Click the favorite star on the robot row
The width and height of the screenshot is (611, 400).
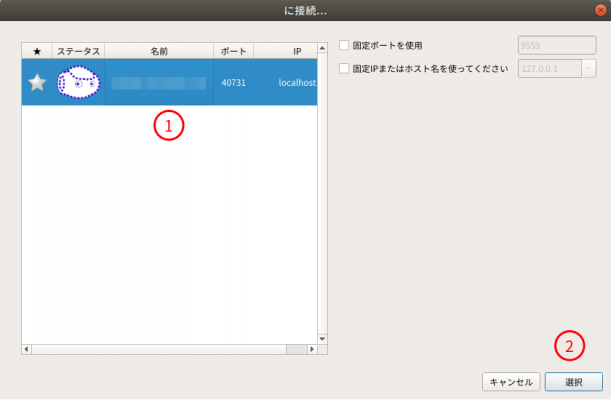(x=37, y=83)
